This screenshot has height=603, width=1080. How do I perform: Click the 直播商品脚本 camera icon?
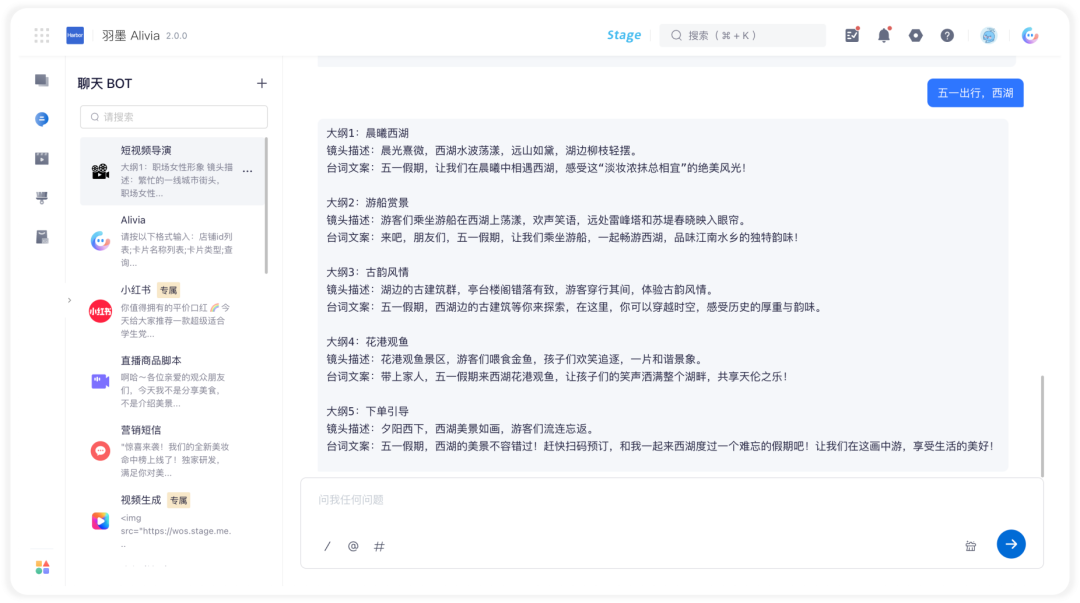click(x=101, y=381)
